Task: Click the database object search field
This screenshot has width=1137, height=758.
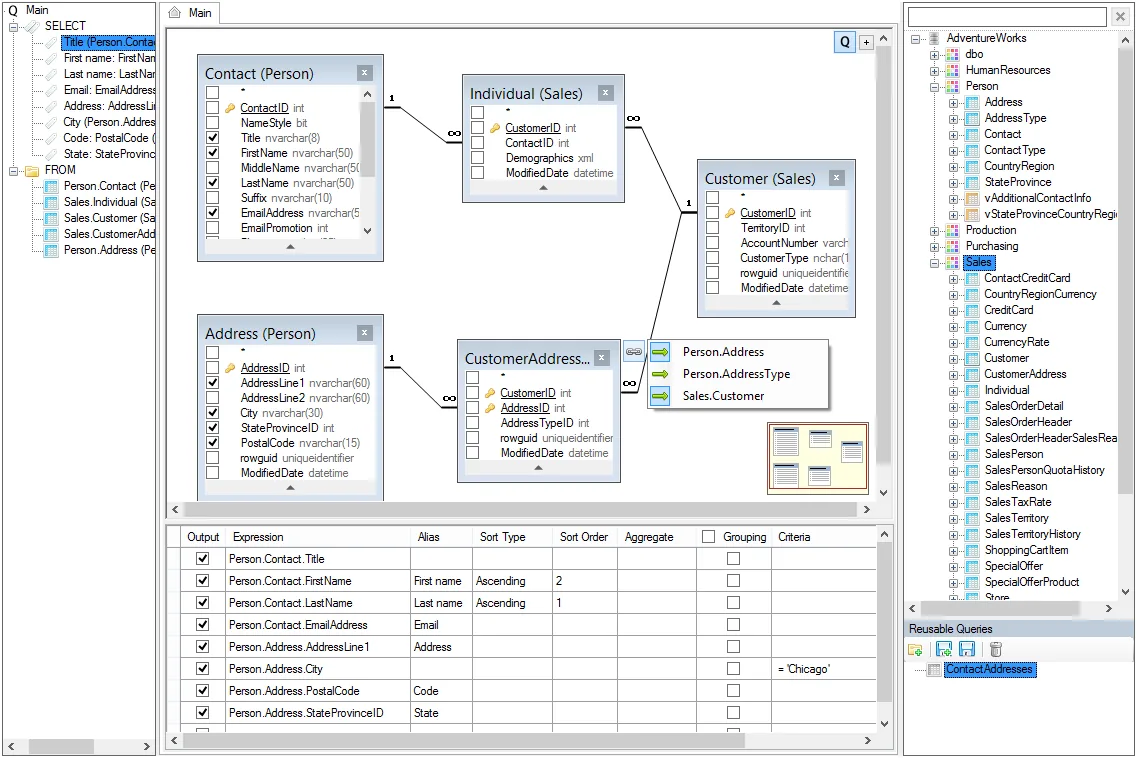Action: [1007, 17]
